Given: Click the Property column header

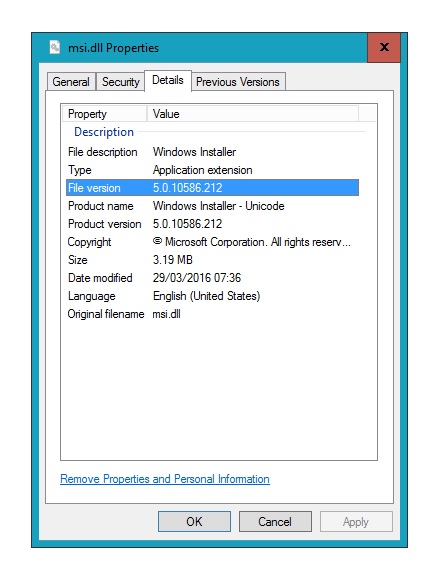Looking at the screenshot, I should pyautogui.click(x=104, y=114).
